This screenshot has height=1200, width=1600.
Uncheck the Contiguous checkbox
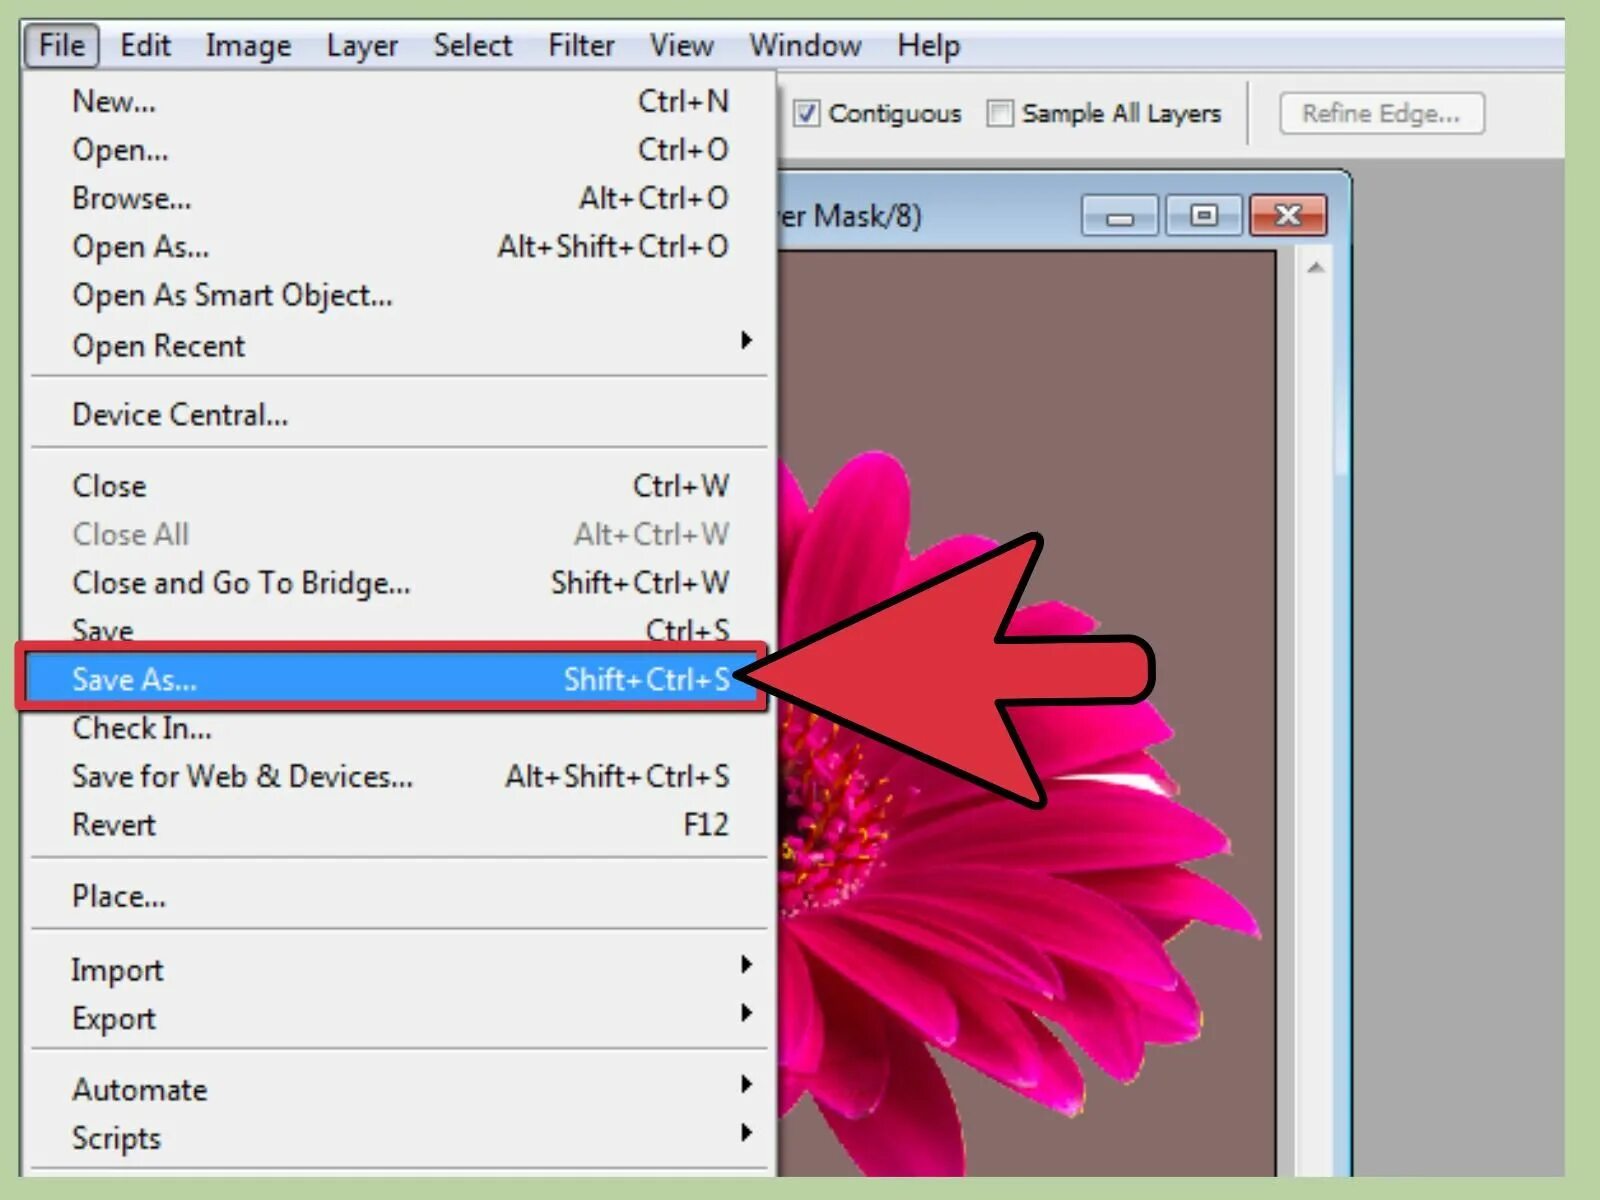tap(807, 113)
